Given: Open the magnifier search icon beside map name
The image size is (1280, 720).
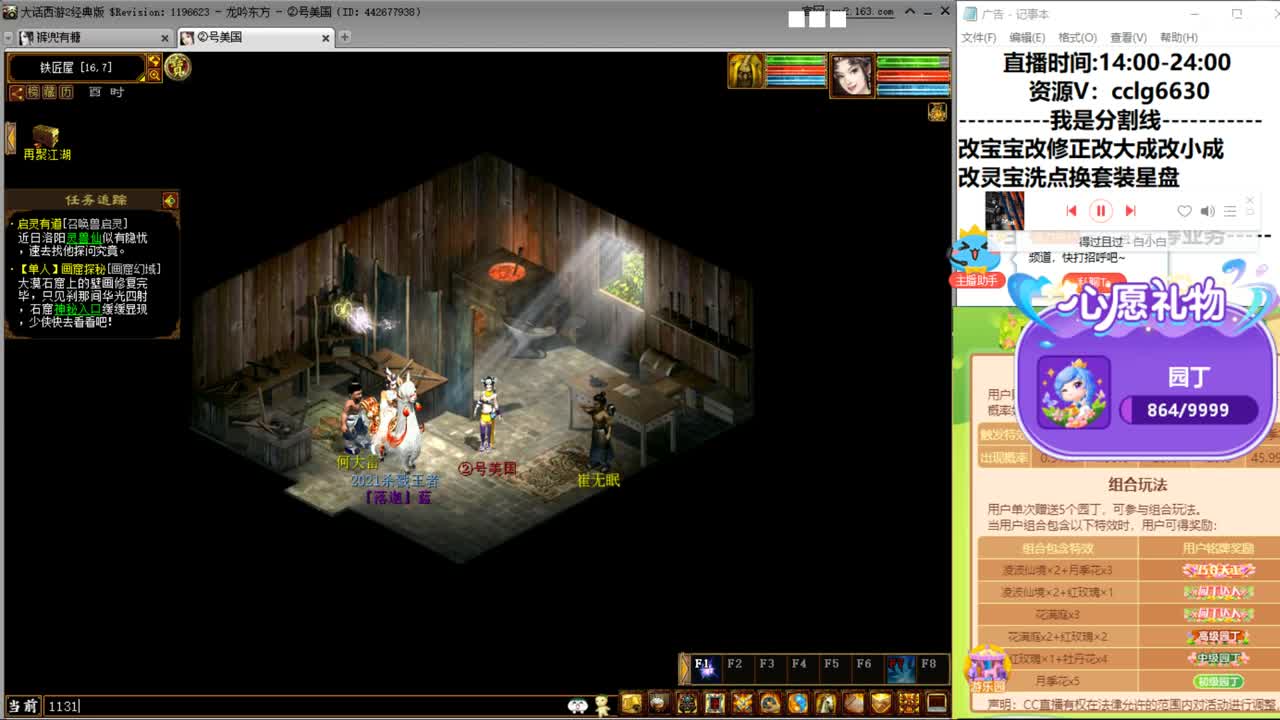Looking at the screenshot, I should tap(154, 75).
